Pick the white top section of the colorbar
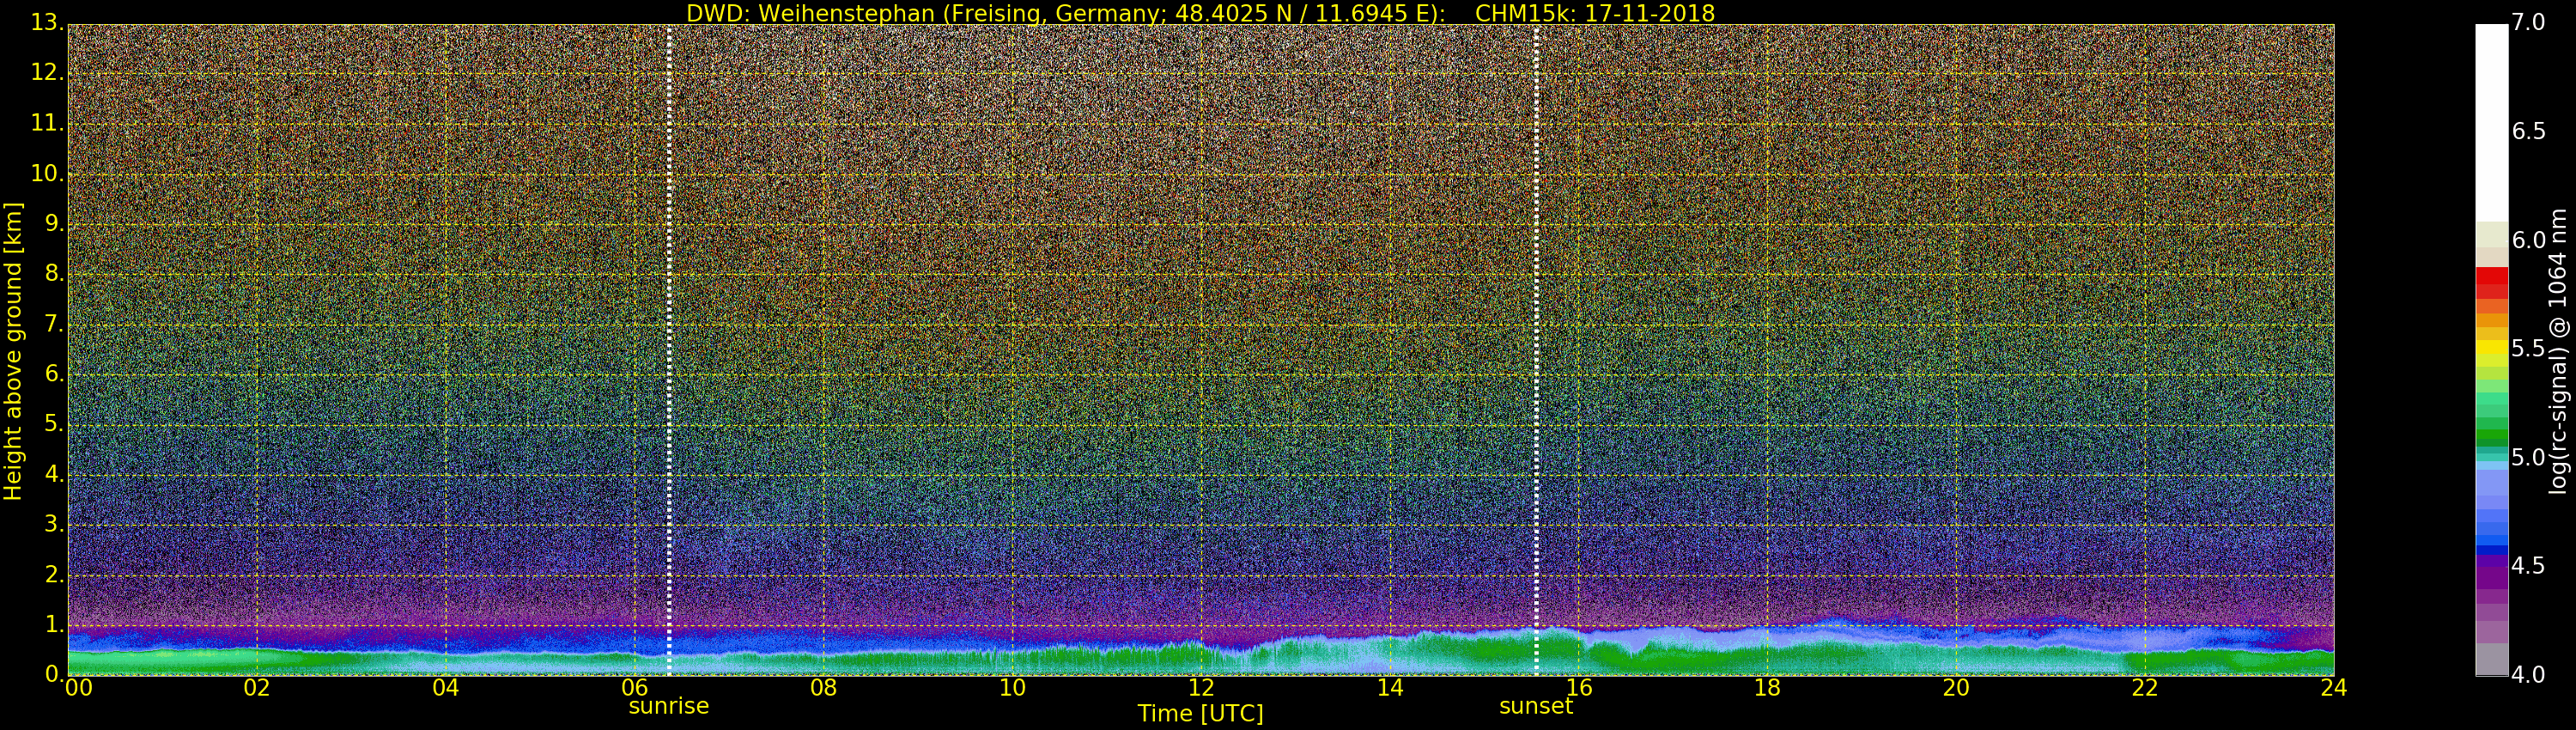This screenshot has width=2576, height=730. [x=2491, y=120]
